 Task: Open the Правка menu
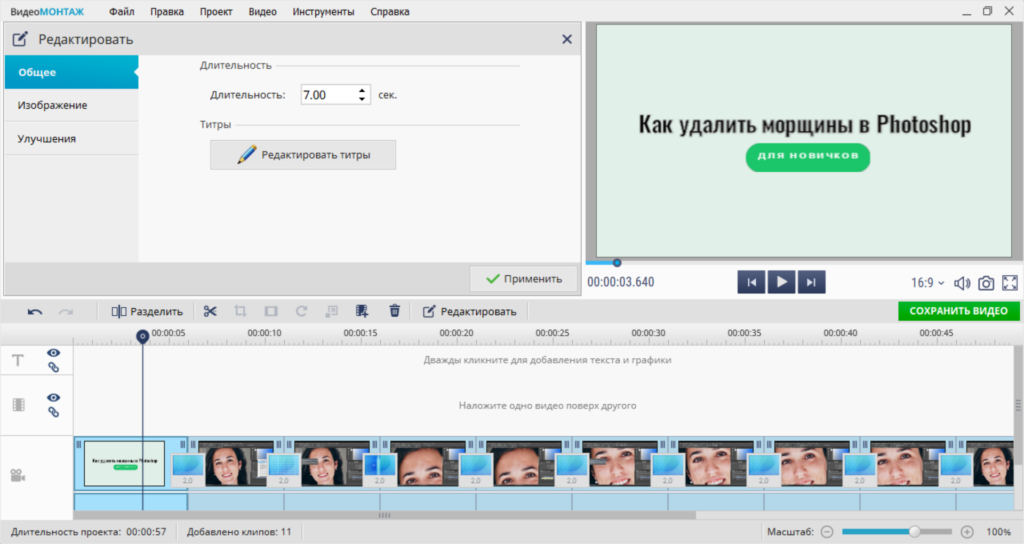coord(167,12)
